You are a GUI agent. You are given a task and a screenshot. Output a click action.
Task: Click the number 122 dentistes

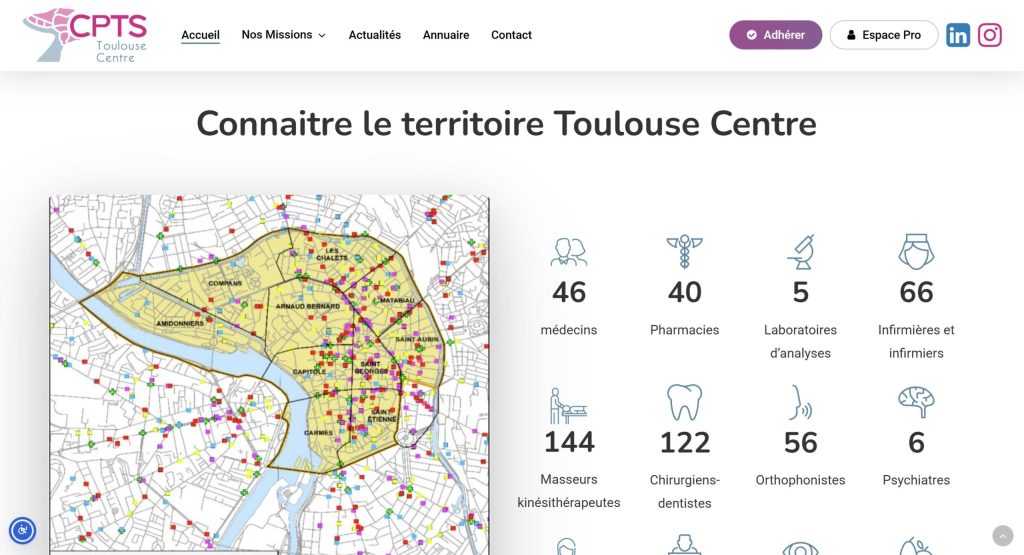(684, 443)
